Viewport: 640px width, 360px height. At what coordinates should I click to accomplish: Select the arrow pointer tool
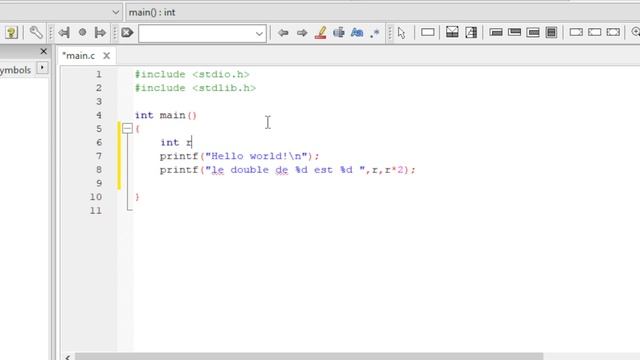point(402,33)
